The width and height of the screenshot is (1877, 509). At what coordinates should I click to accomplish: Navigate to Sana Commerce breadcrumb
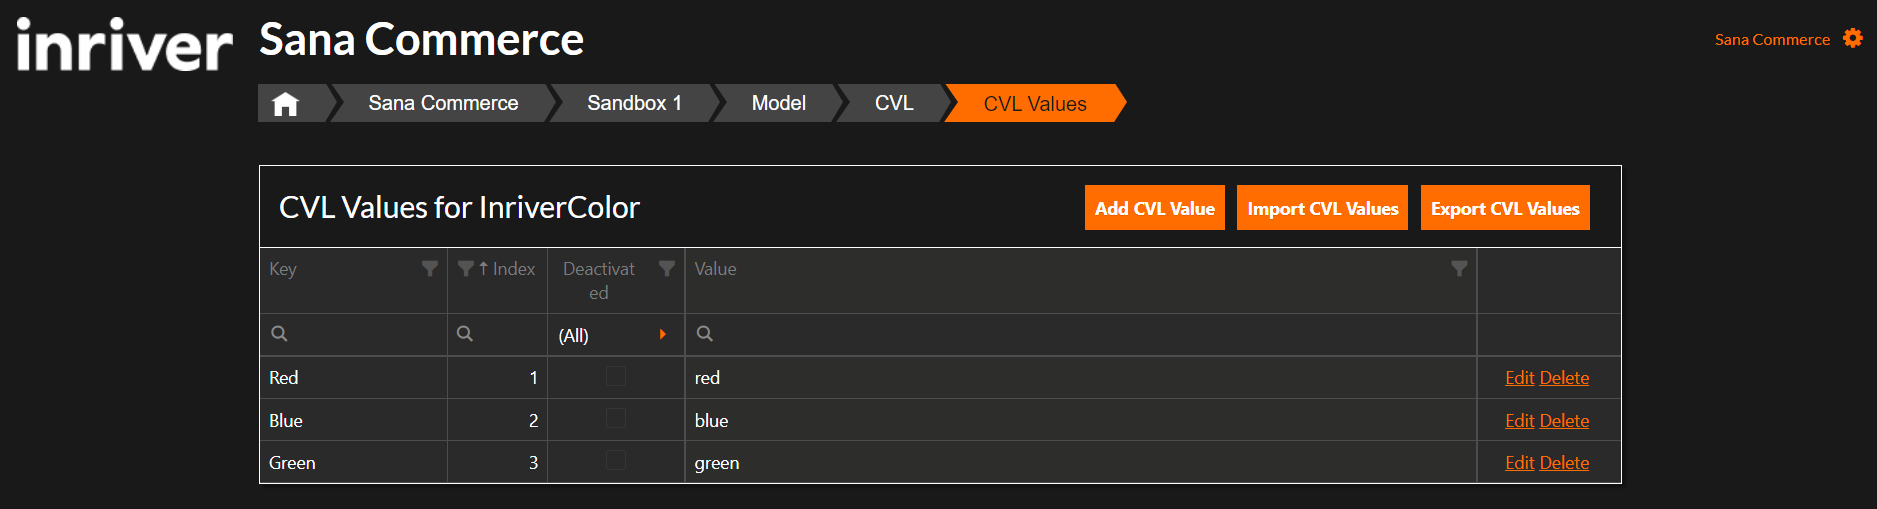[443, 103]
